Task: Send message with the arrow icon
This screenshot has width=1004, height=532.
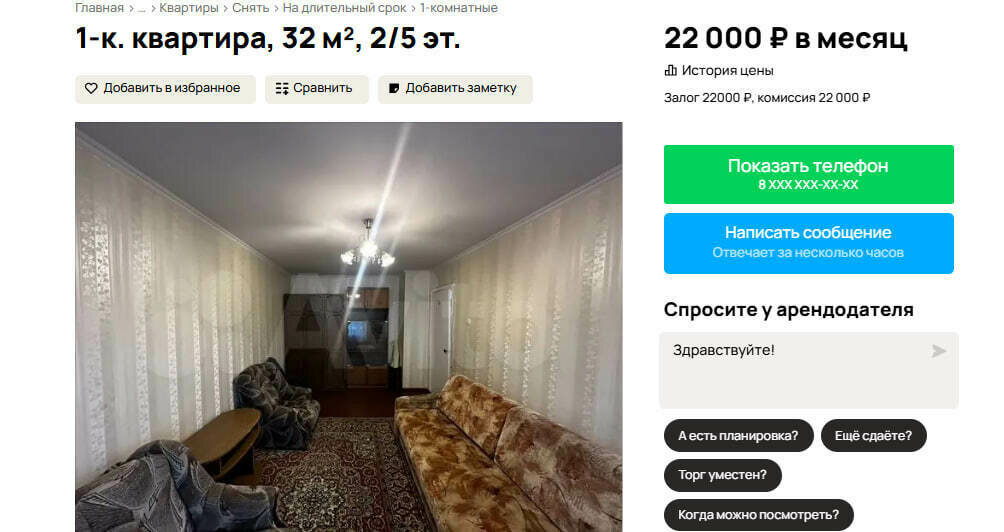Action: point(939,351)
